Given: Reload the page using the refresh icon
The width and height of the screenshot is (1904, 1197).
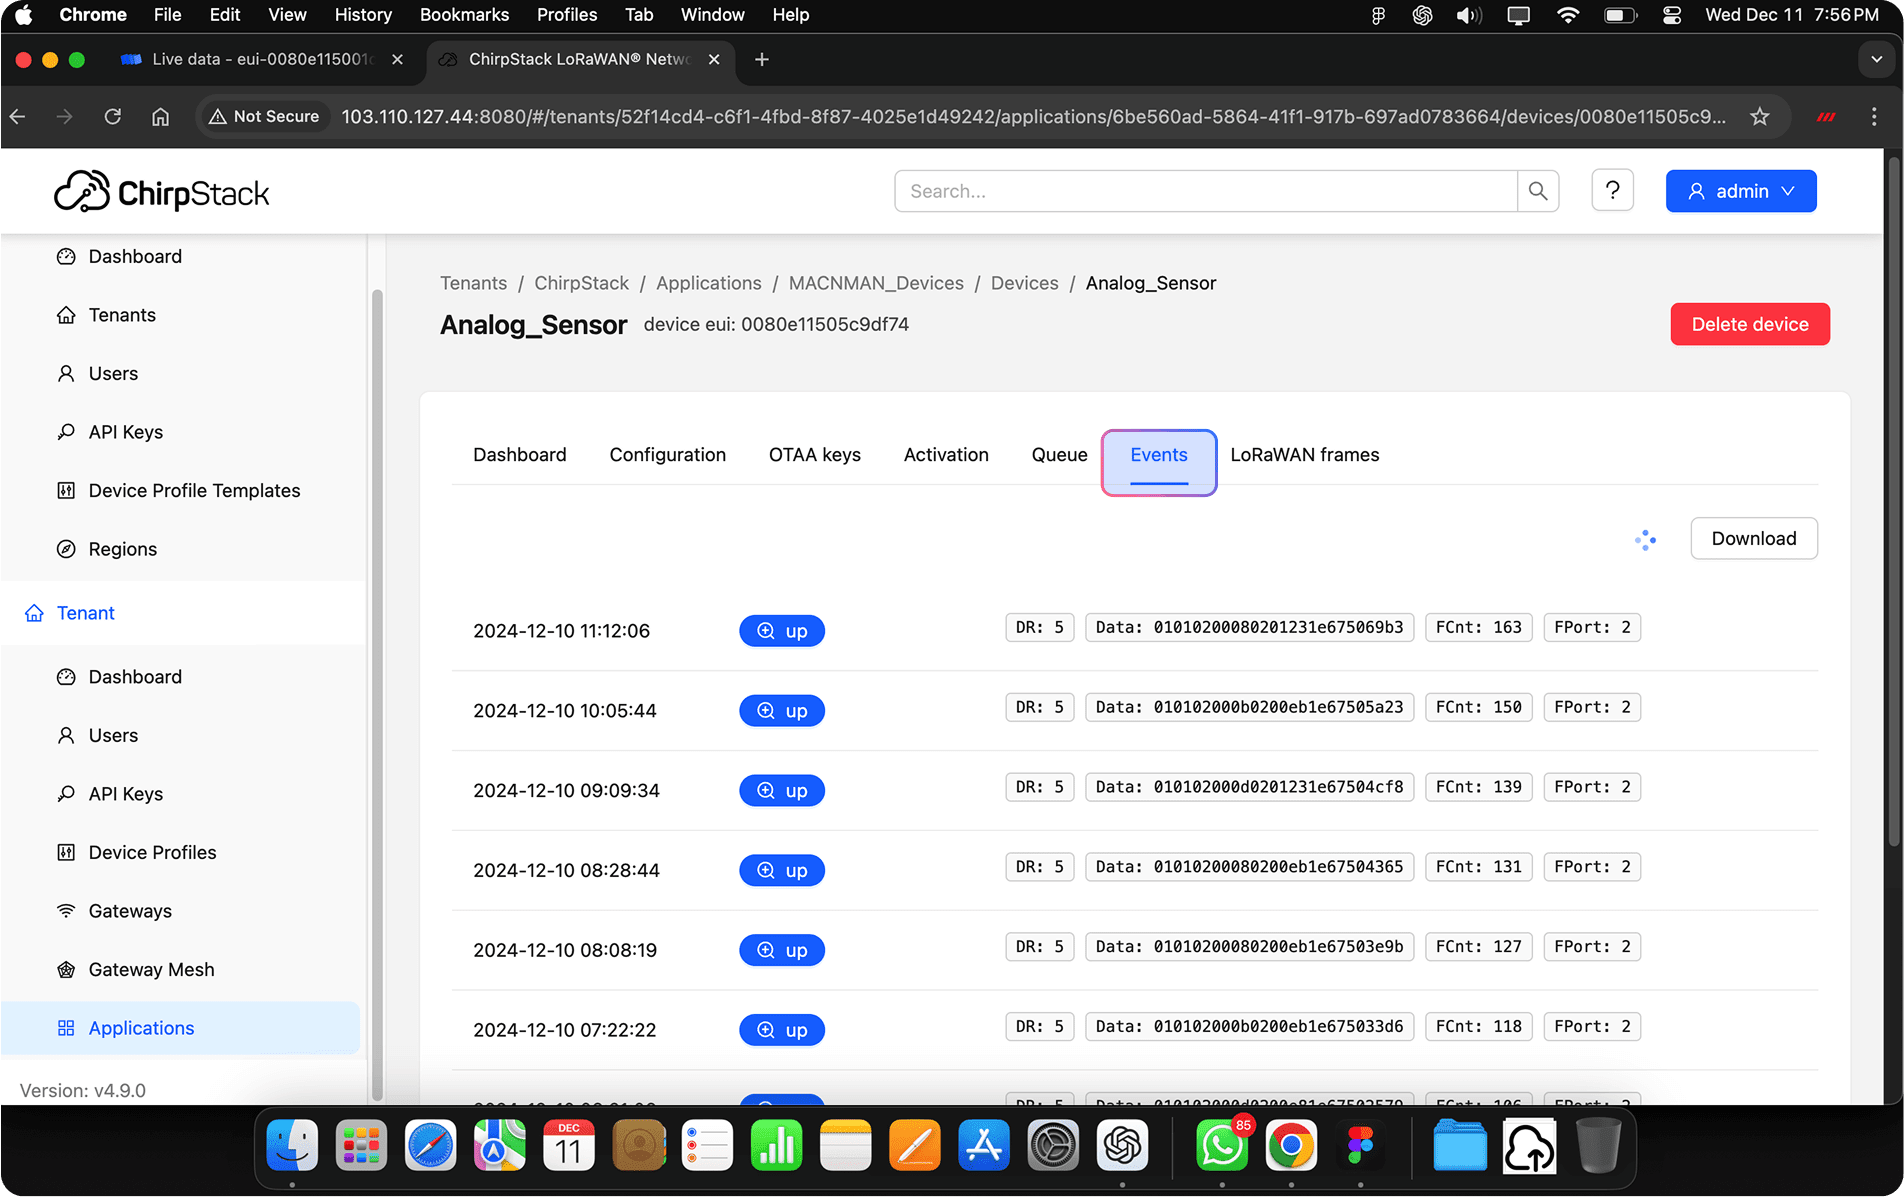Looking at the screenshot, I should point(113,117).
